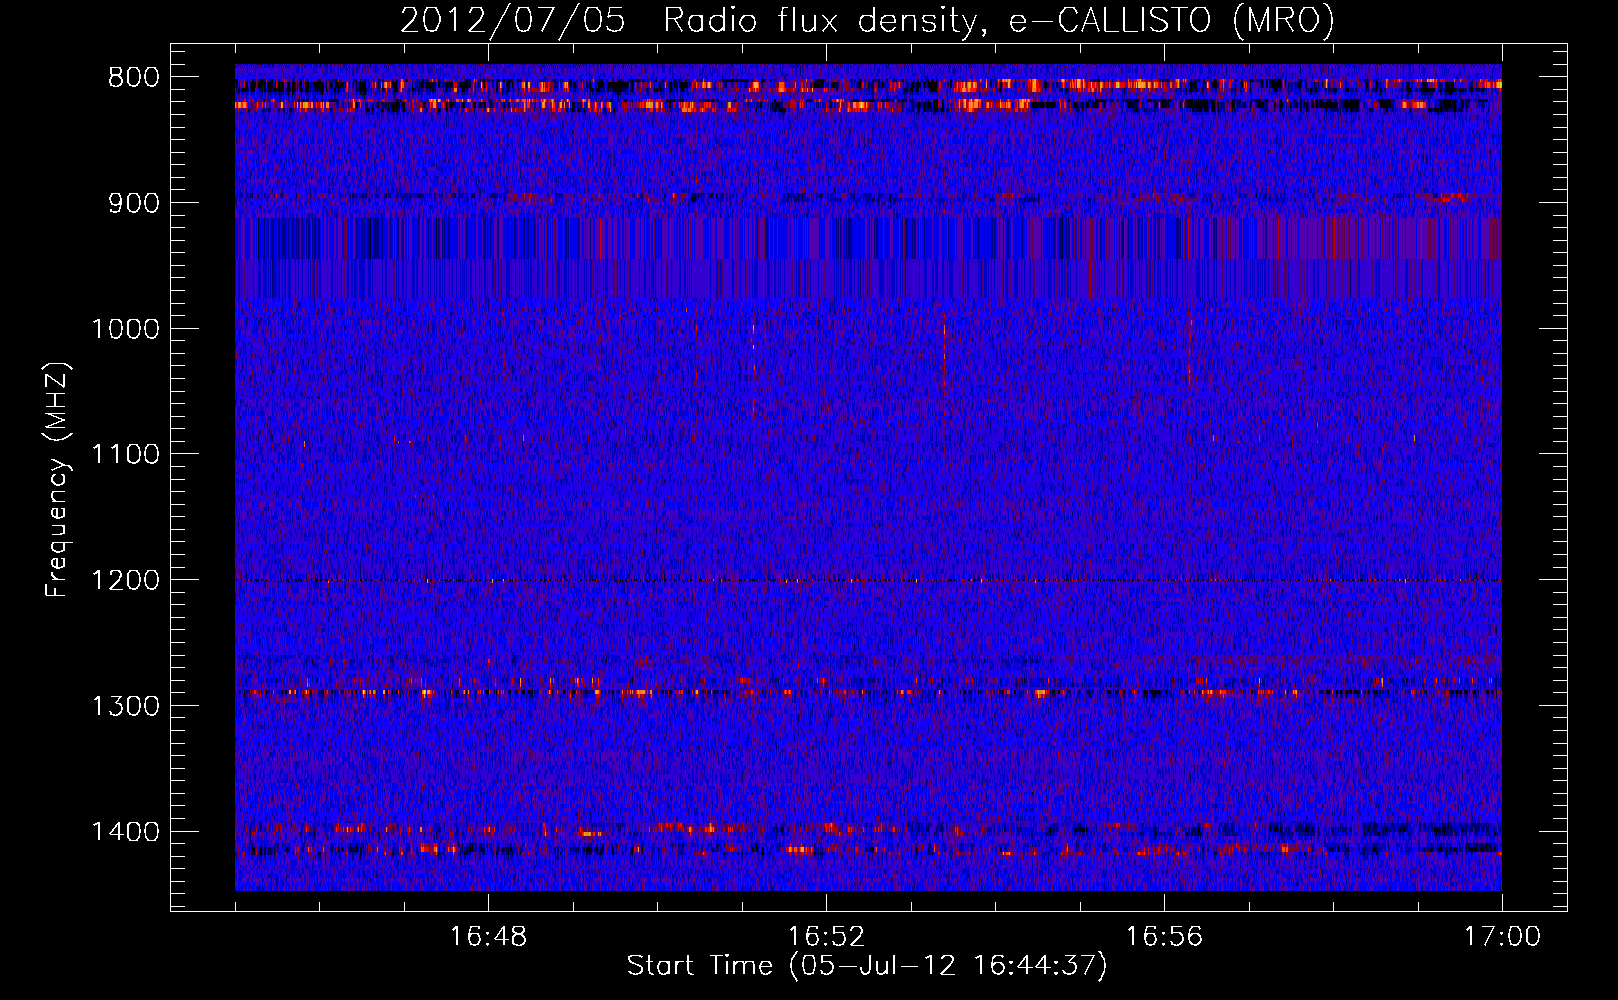Click the wide interference band between 900 and 1000 MHz
The image size is (1618, 1000).
click(x=868, y=258)
